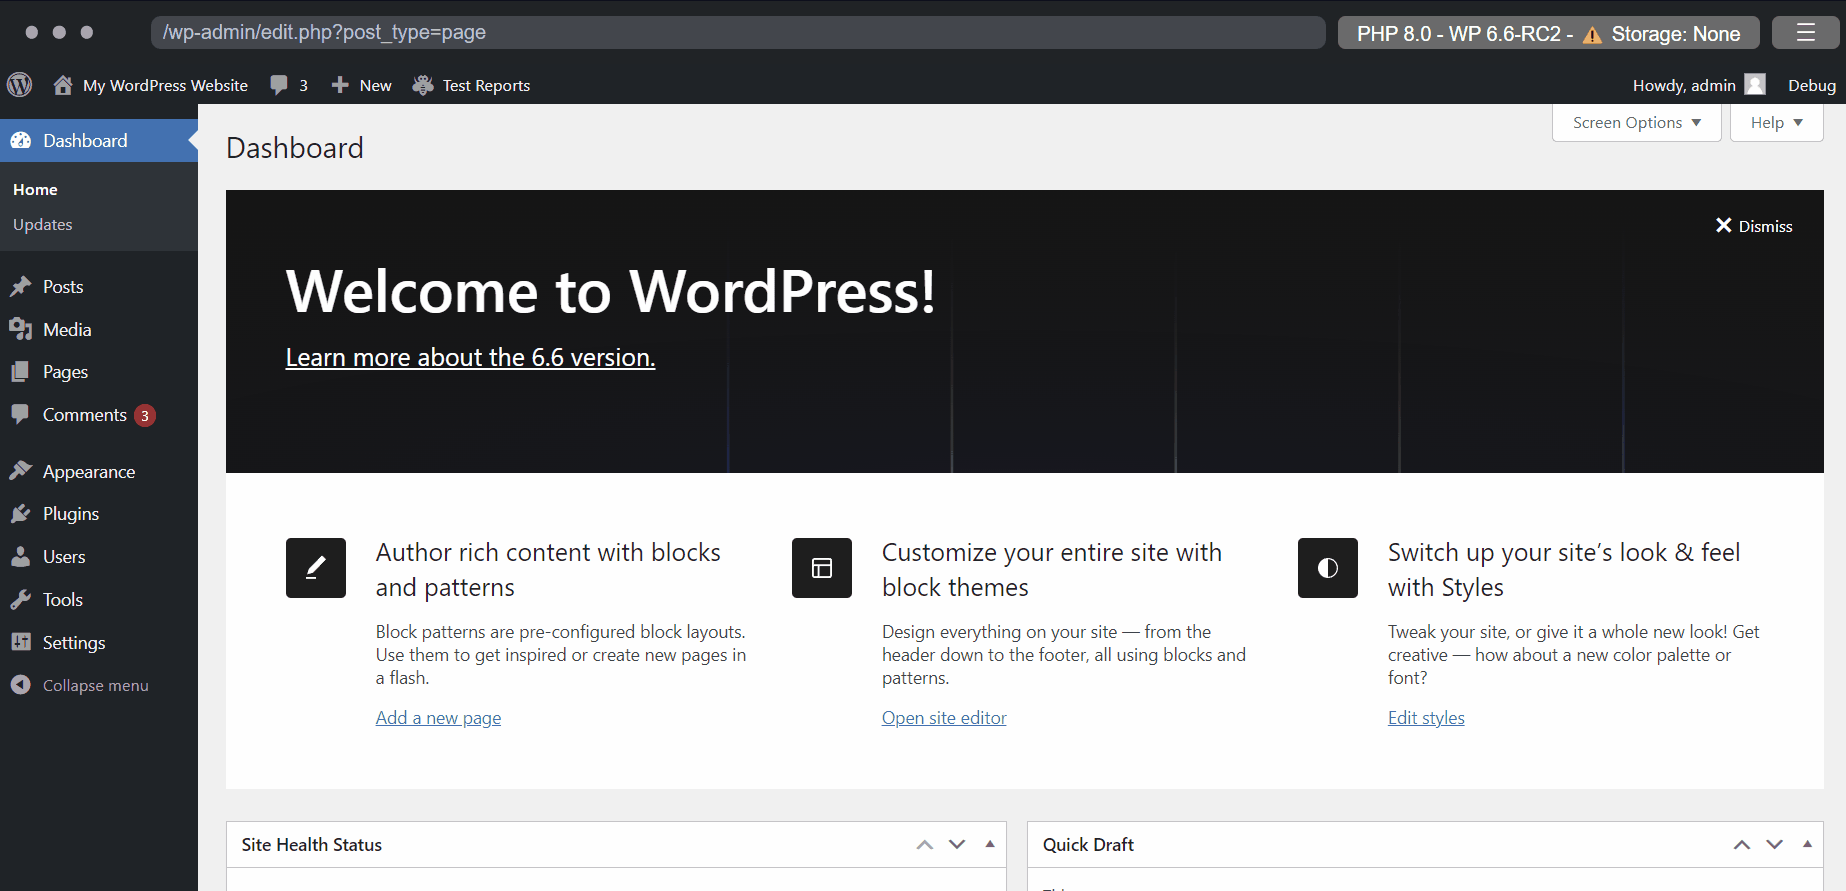
Task: Go to the Pages sidebar menu
Action: [65, 372]
